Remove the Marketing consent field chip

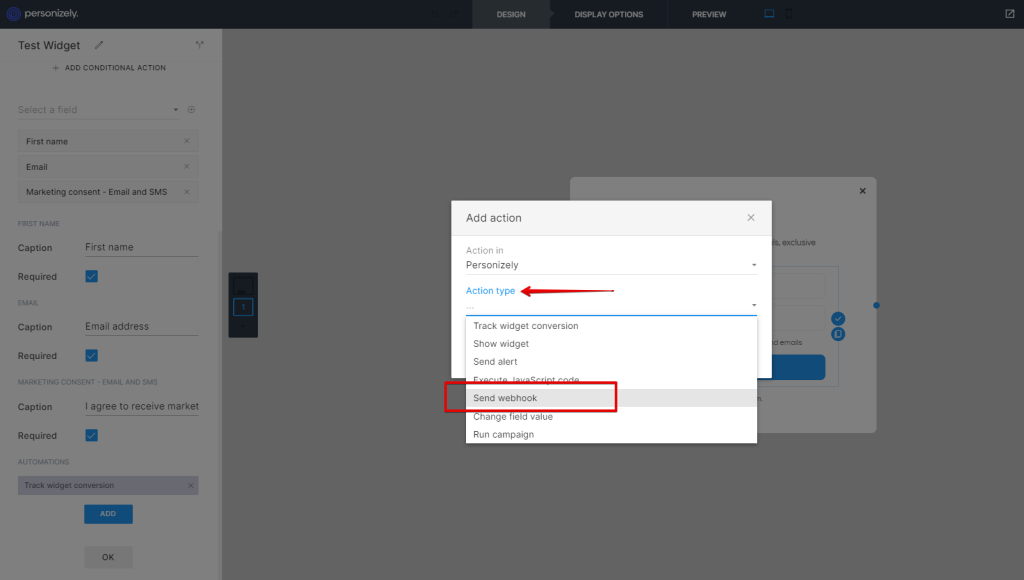[x=187, y=192]
